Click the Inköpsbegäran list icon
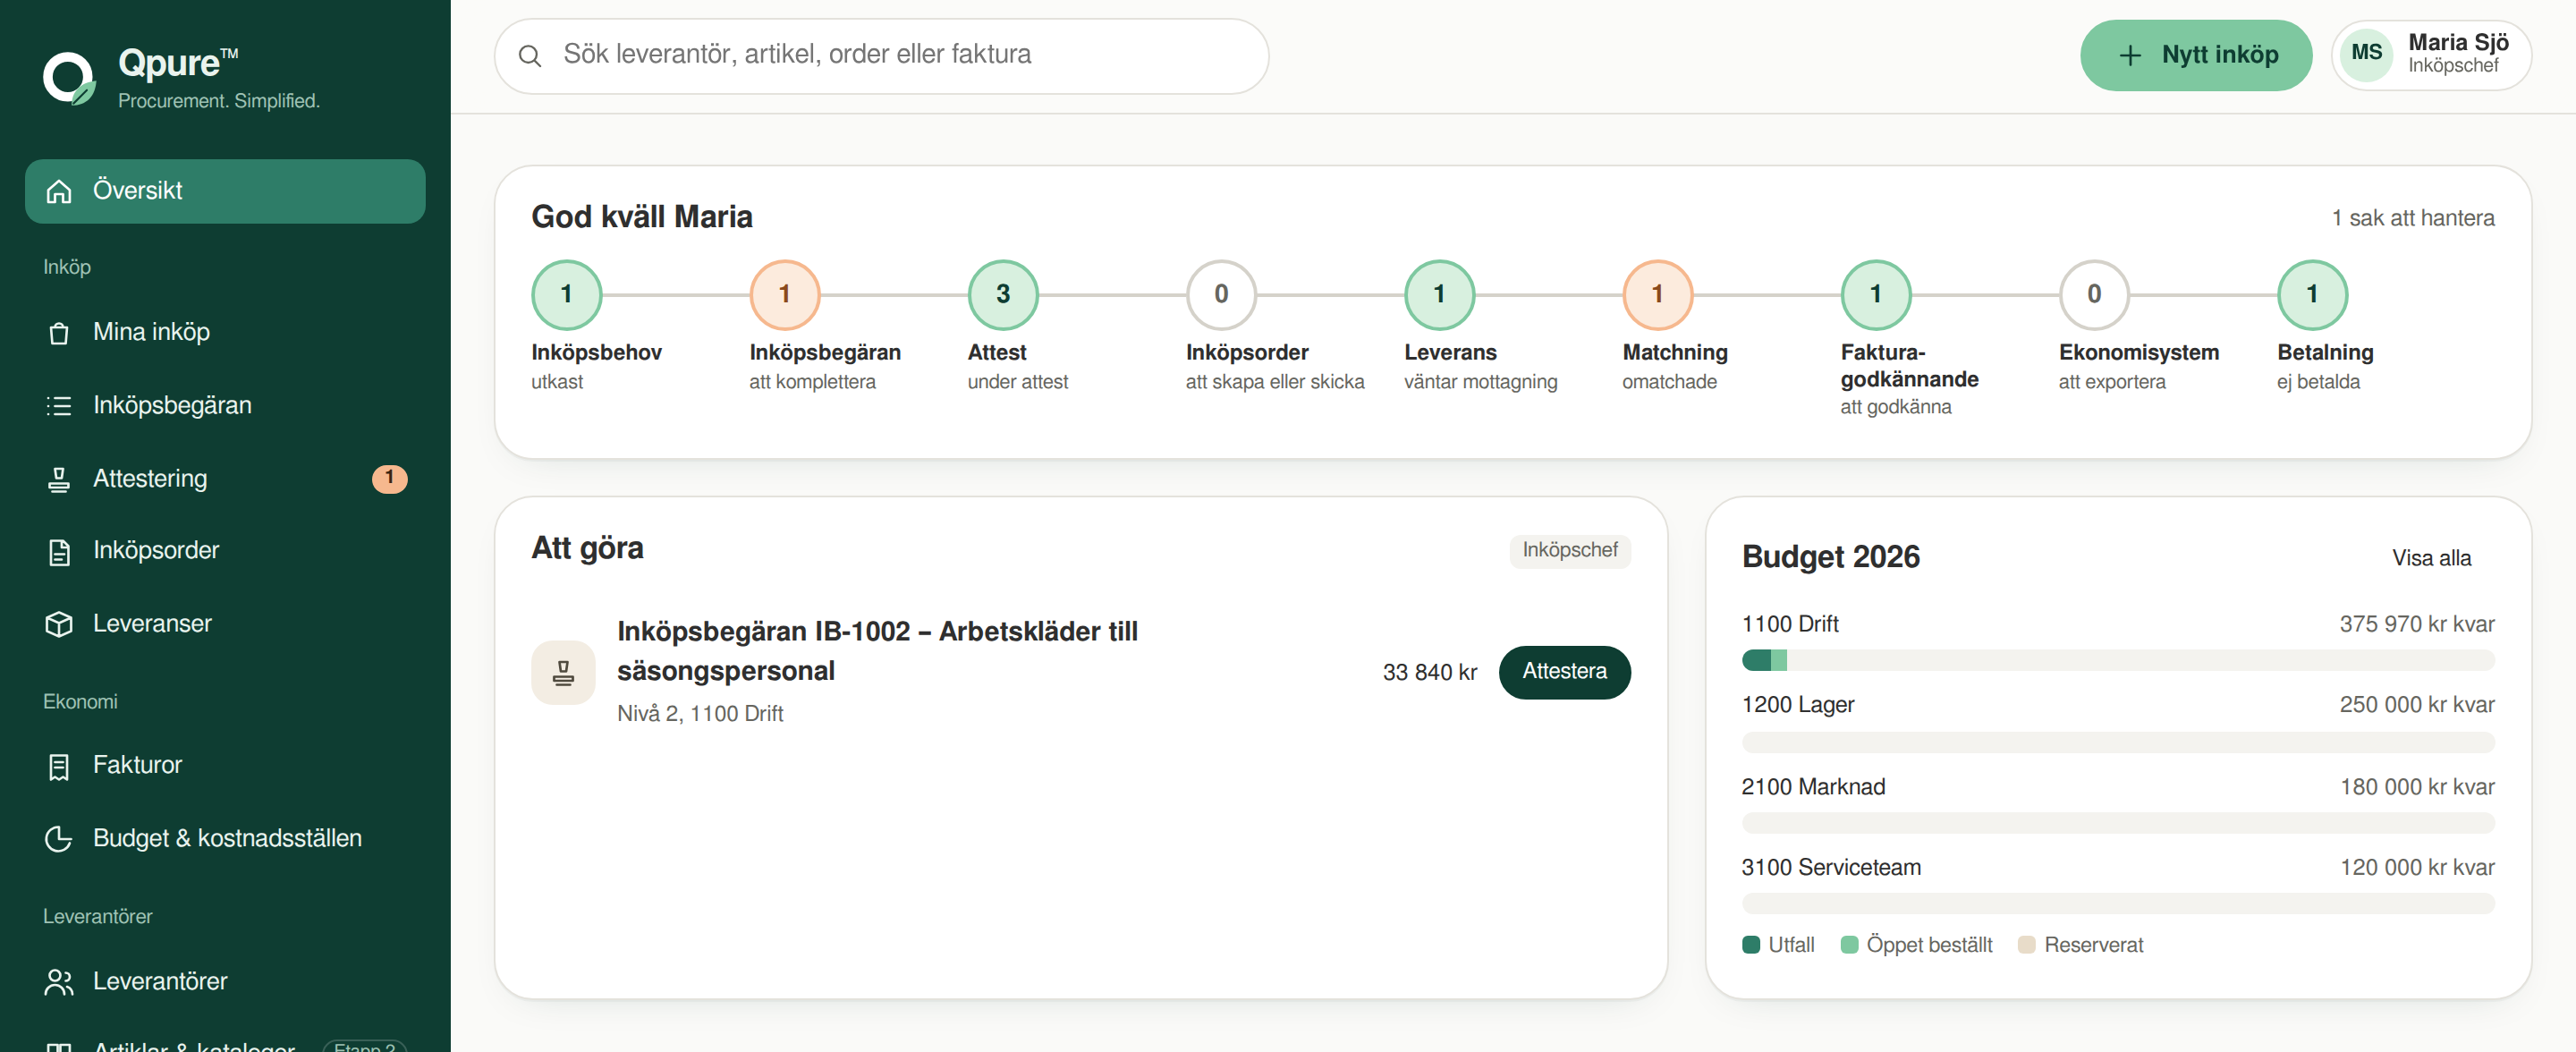2576x1052 pixels. point(59,406)
